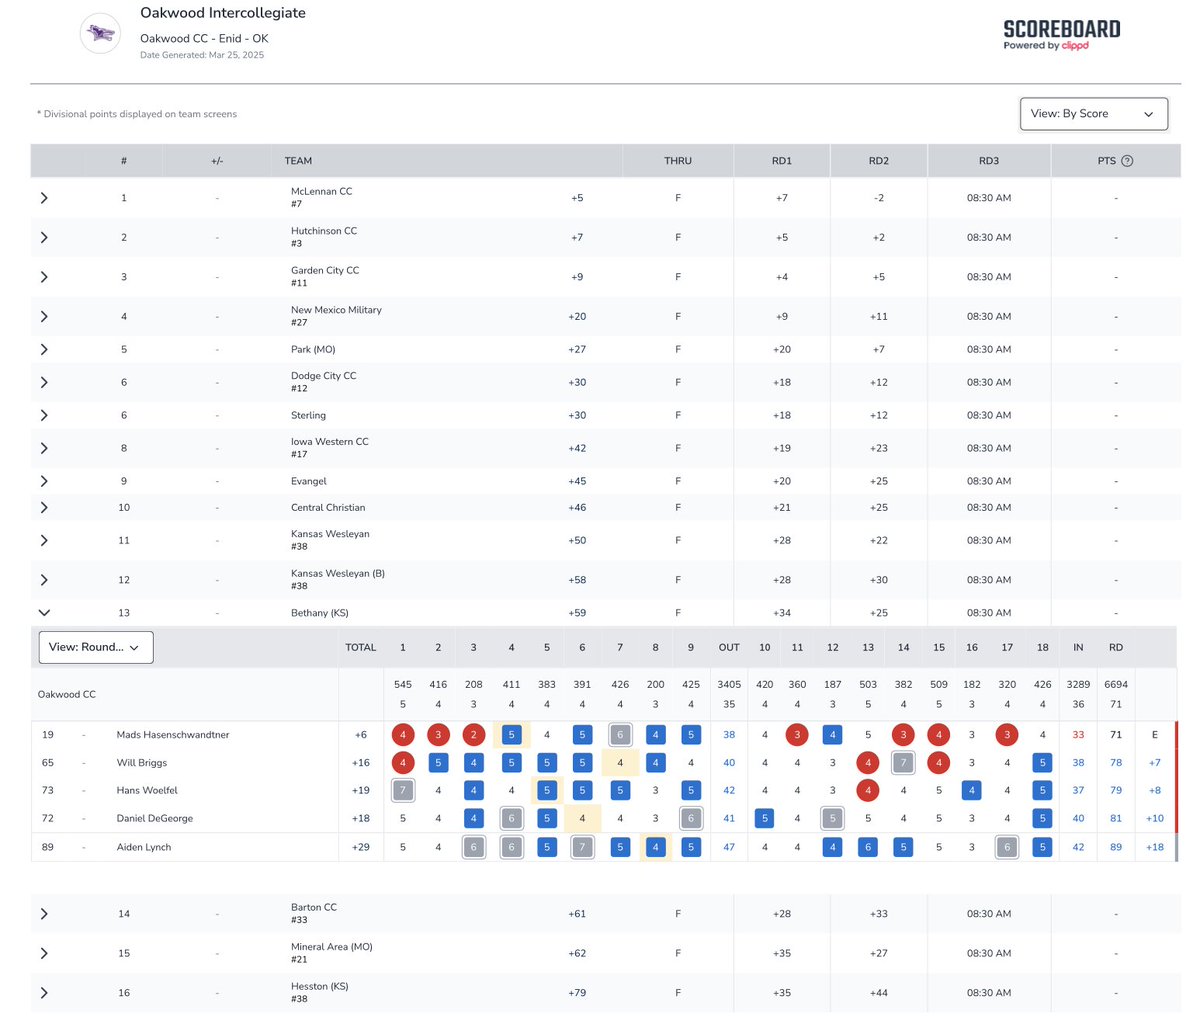
Task: Click the Oakwood Intercollegiate event logo
Action: (x=100, y=34)
